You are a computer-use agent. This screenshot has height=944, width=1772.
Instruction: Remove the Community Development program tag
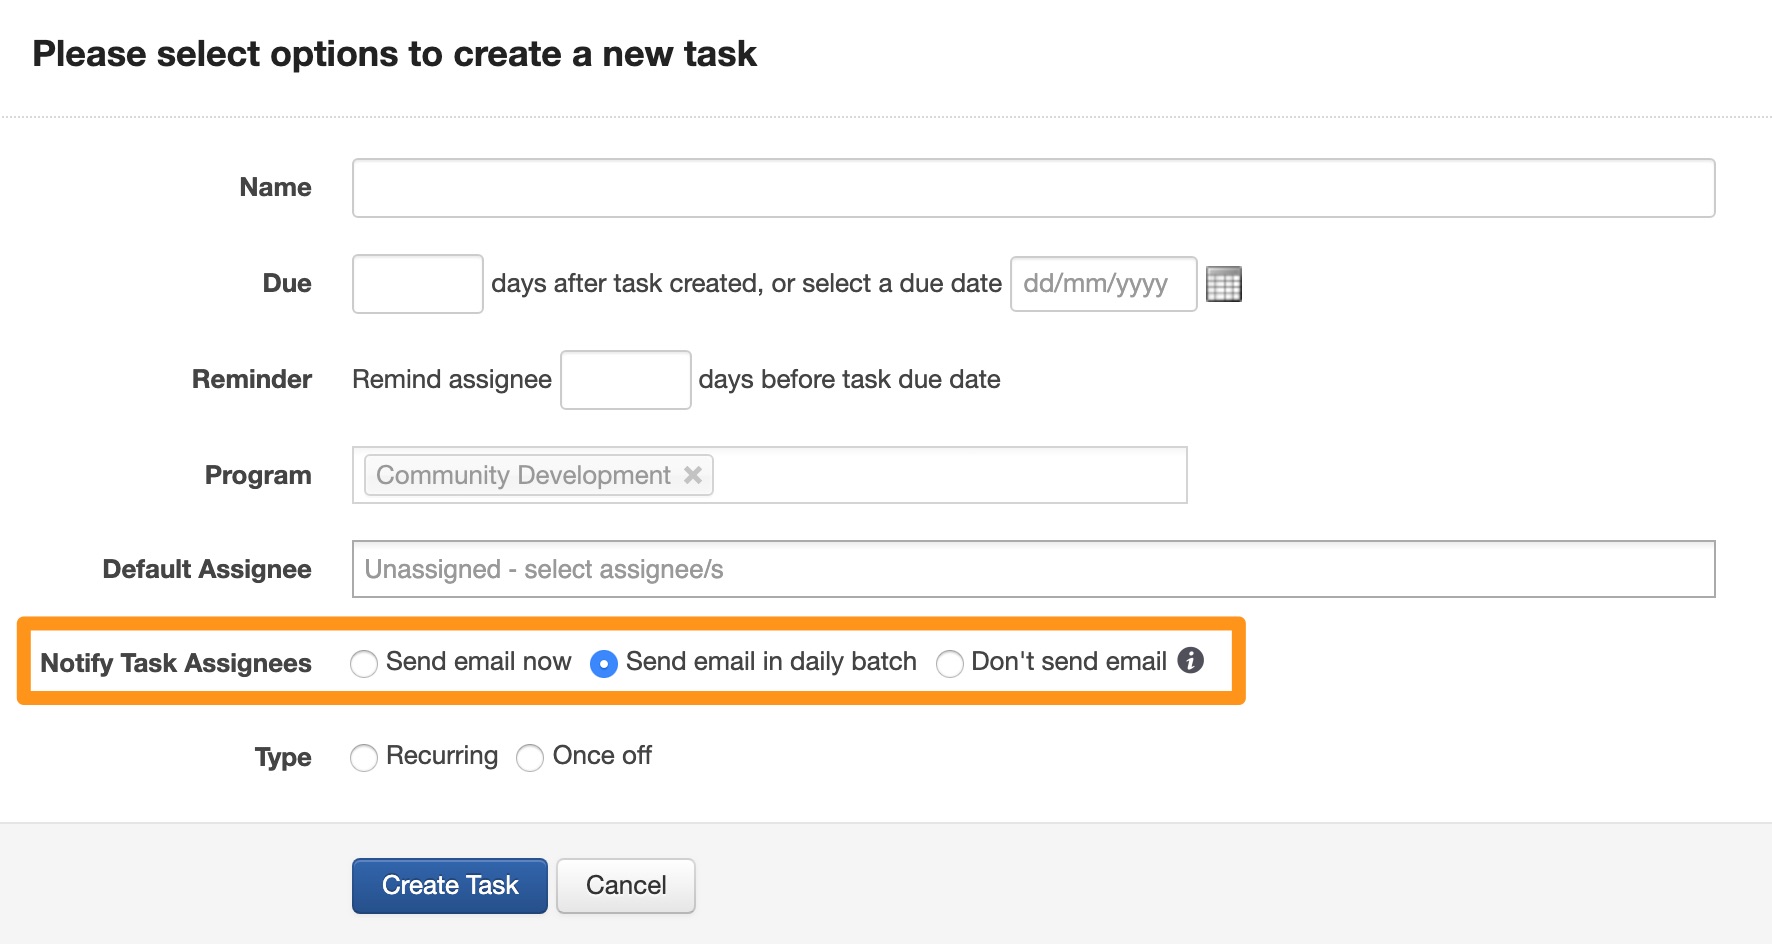pyautogui.click(x=692, y=475)
